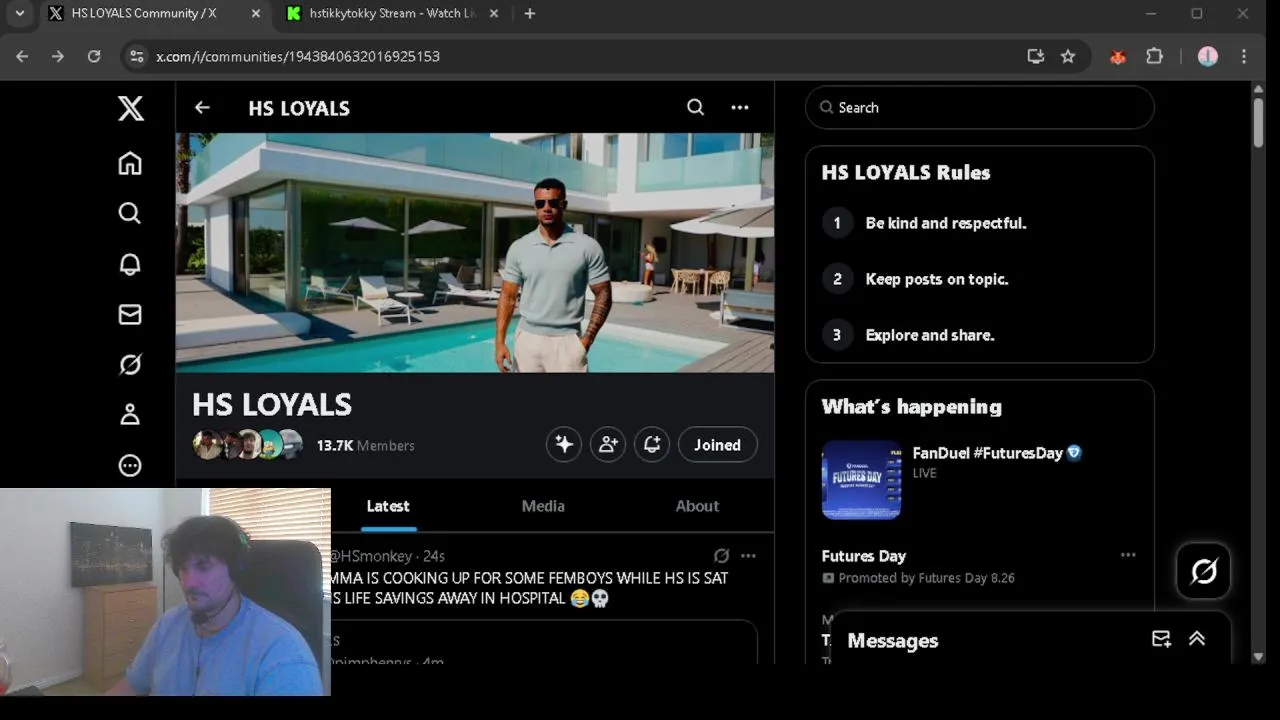Viewport: 1280px width, 720px height.
Task: Open FanDuel #FuturesDay live thumbnail
Action: pos(861,480)
